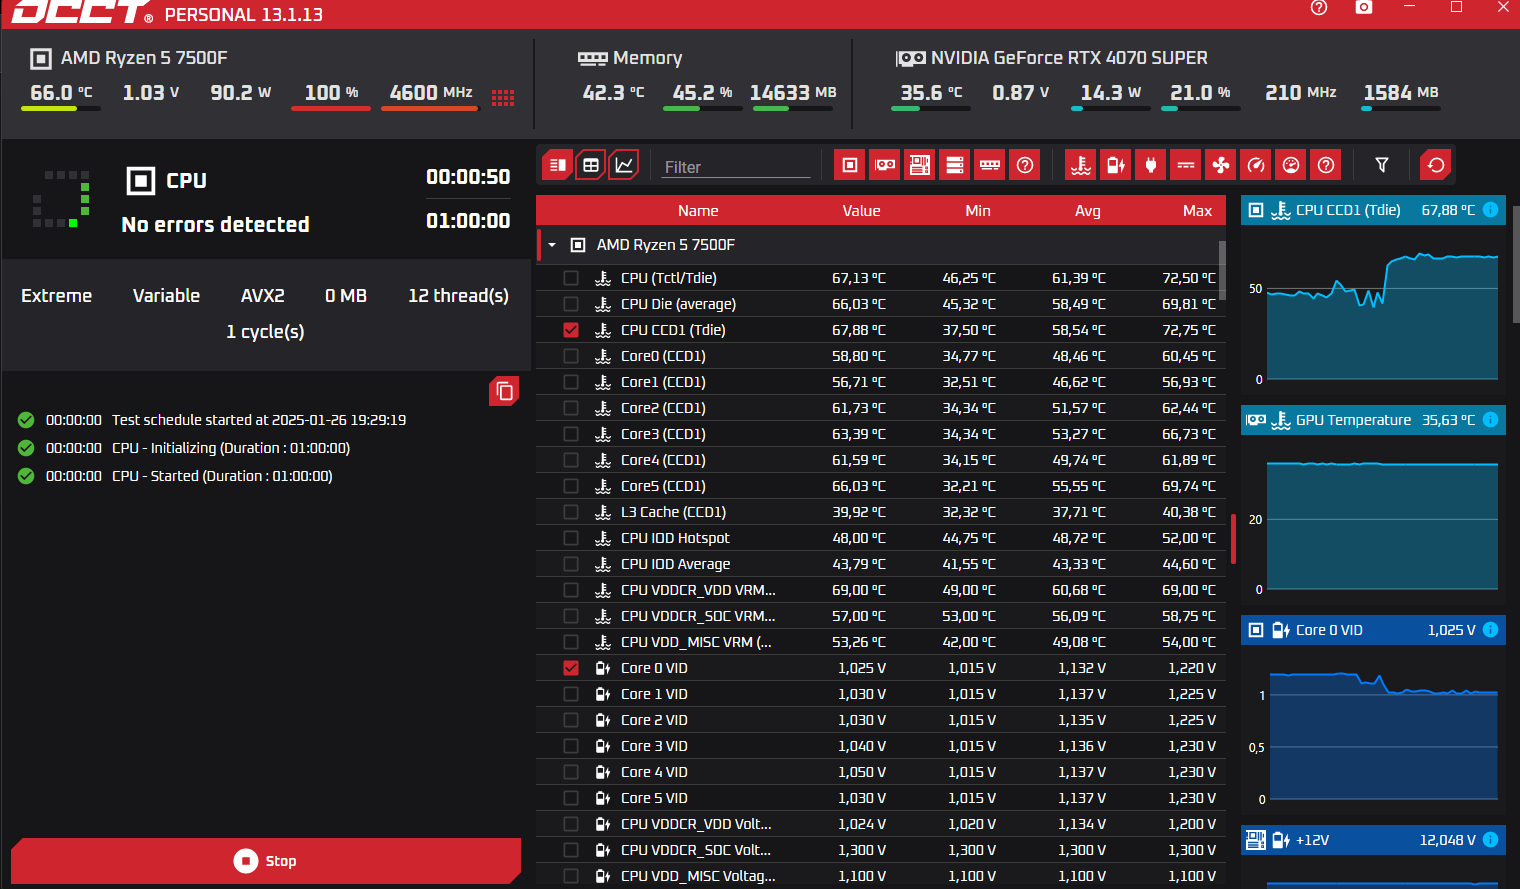Select the Core1 (CCD1) row
Image resolution: width=1520 pixels, height=889 pixels.
coord(881,382)
